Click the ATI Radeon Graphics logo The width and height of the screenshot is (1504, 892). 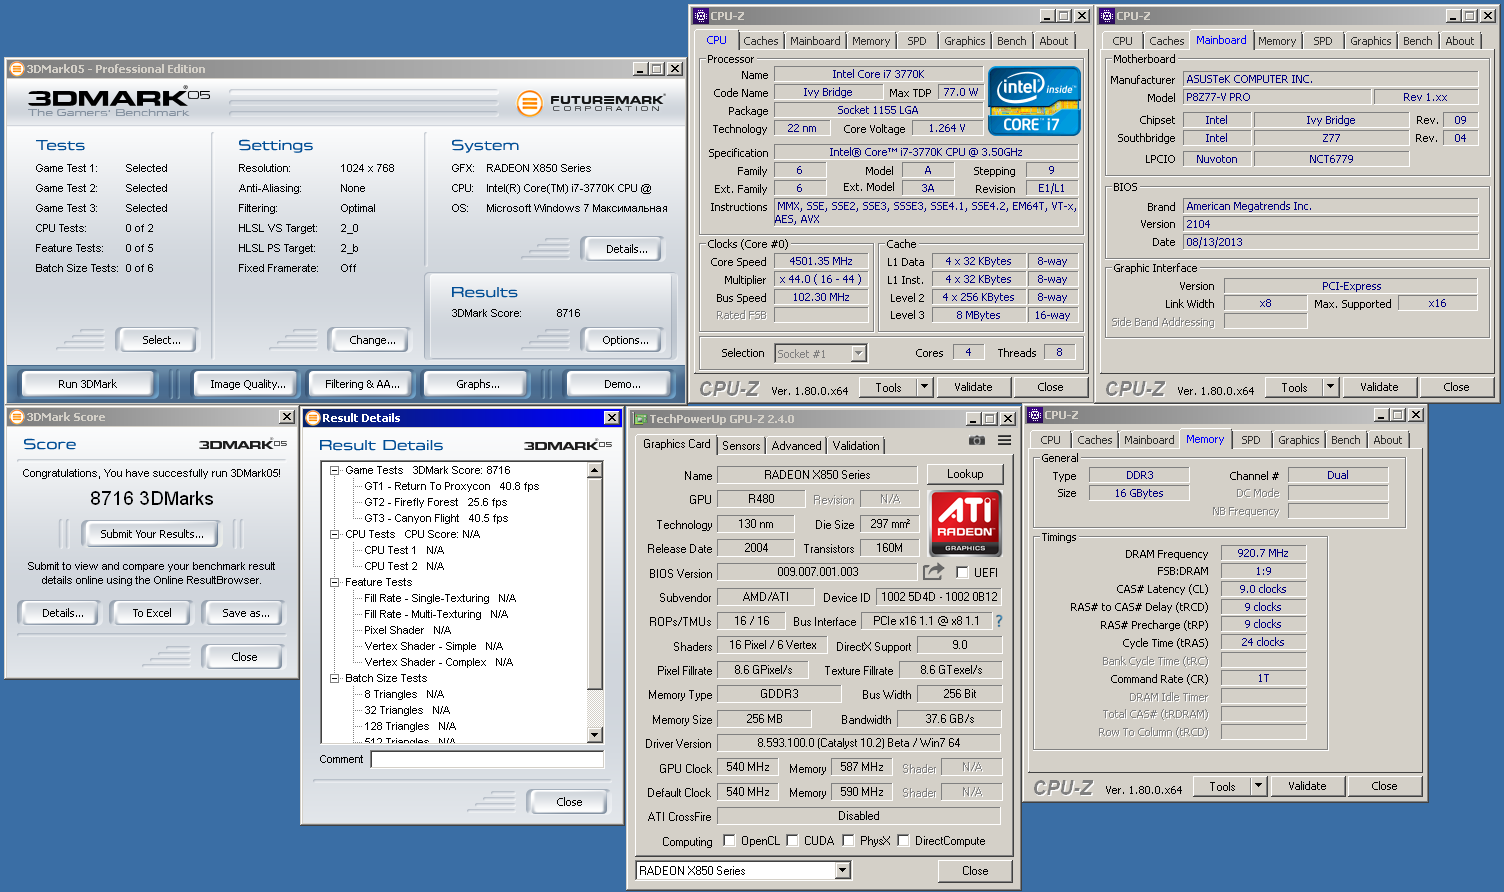[x=965, y=522]
